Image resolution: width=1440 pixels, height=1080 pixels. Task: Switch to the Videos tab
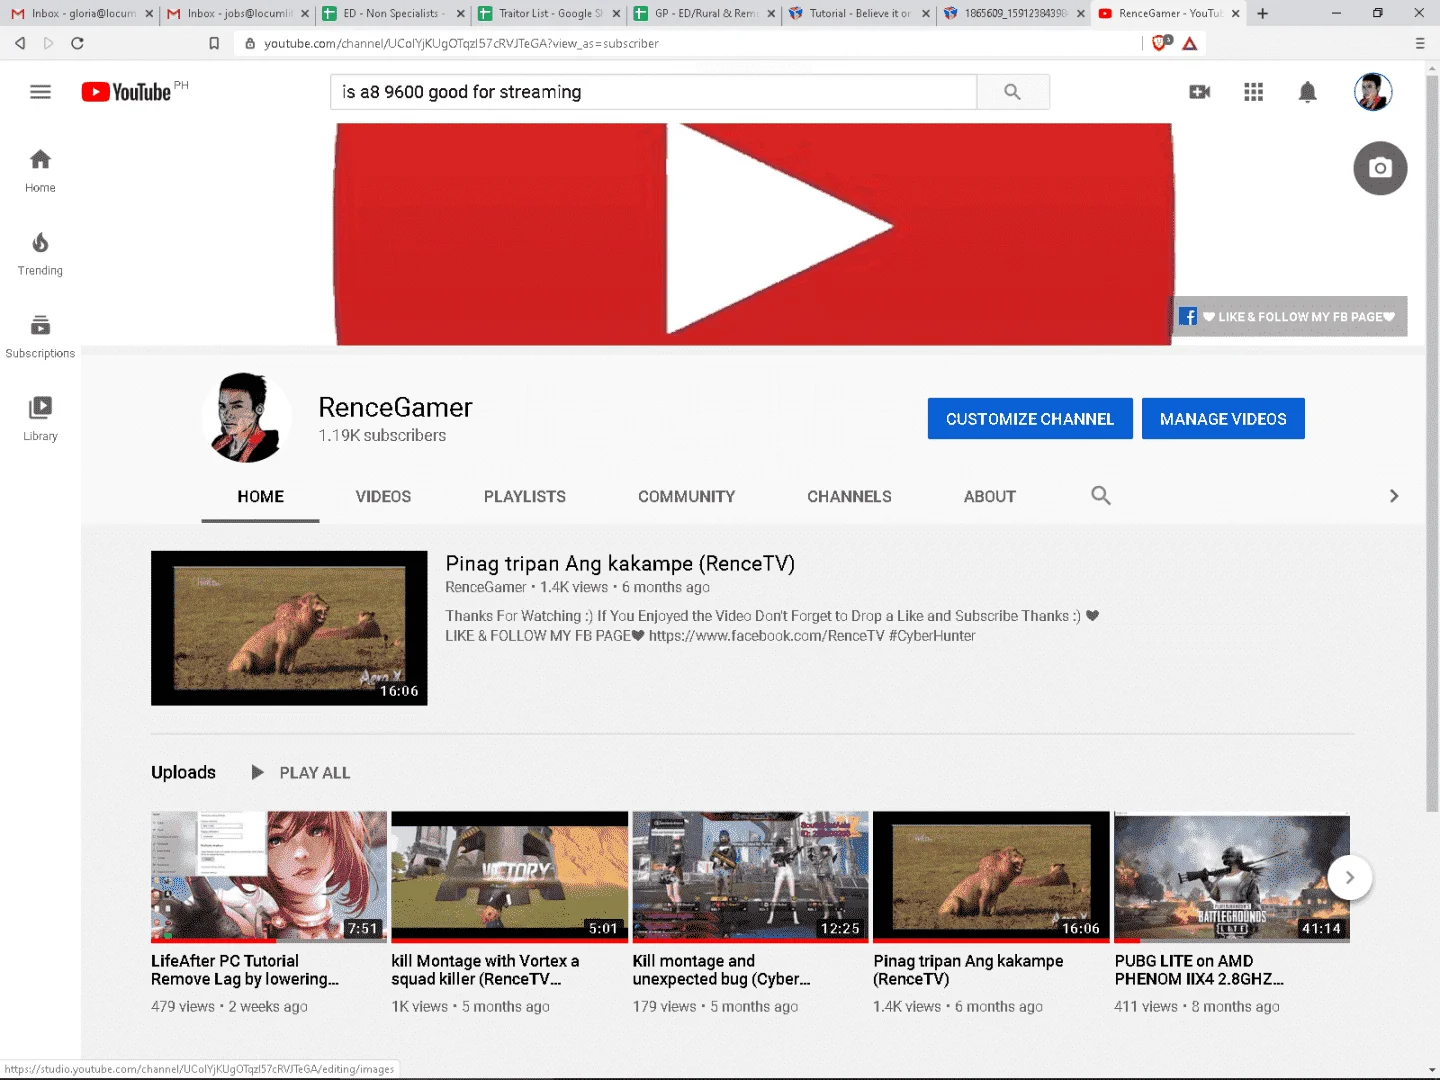[x=383, y=497]
